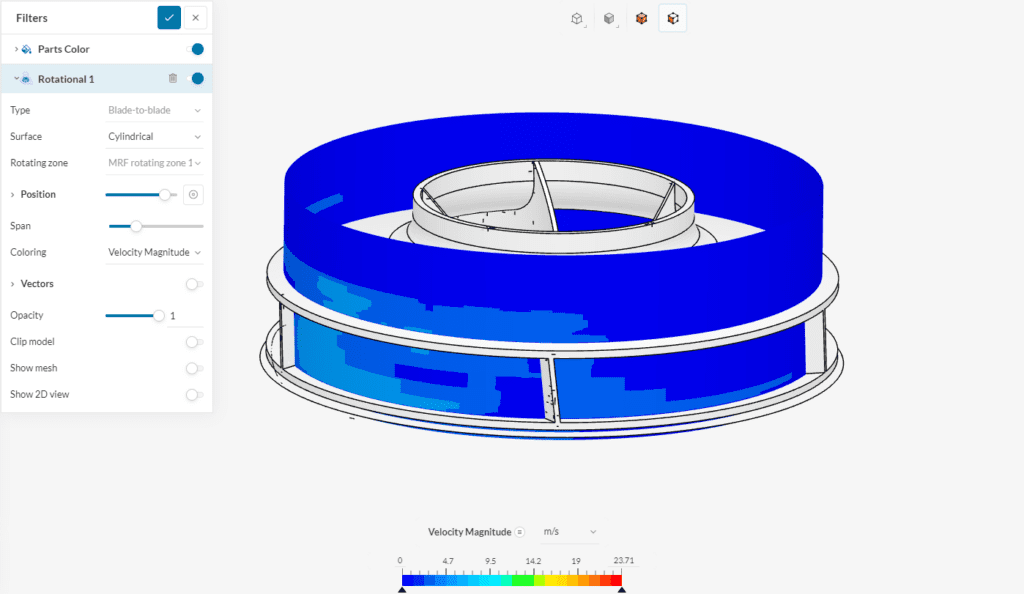
Task: Click the orange mesh display cube icon
Action: (x=641, y=17)
